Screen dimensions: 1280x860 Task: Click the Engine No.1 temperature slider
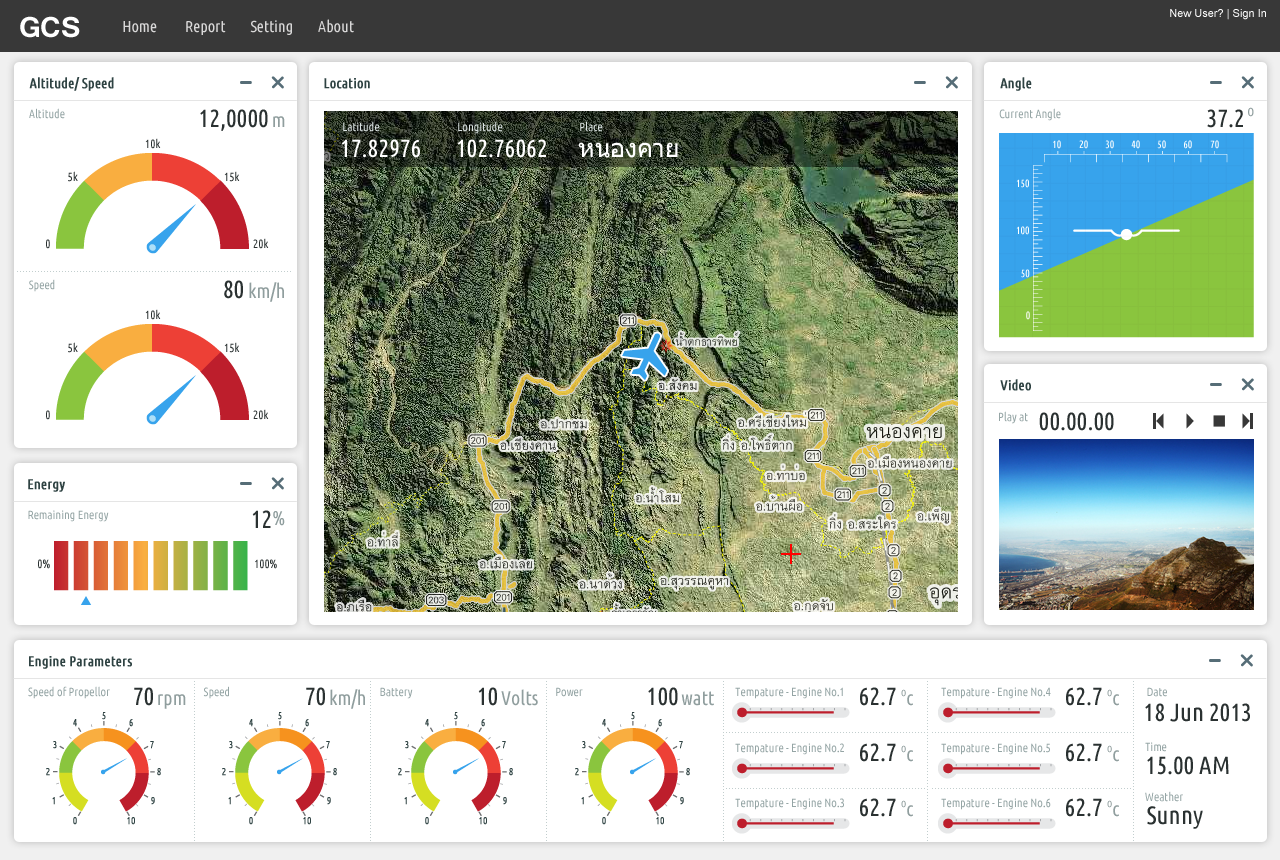(791, 712)
